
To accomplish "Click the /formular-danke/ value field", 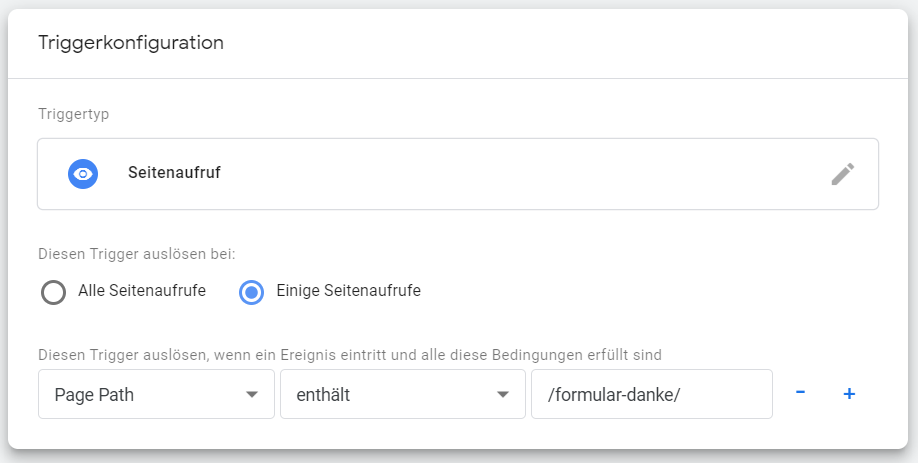I will [x=652, y=394].
